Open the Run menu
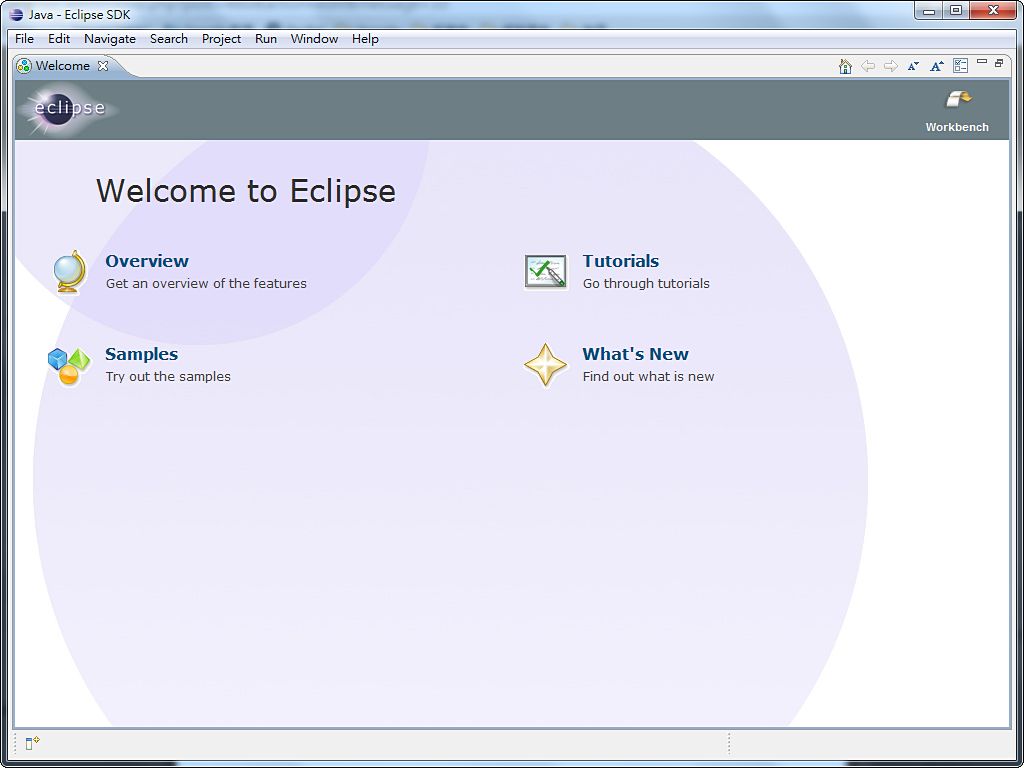 click(266, 39)
